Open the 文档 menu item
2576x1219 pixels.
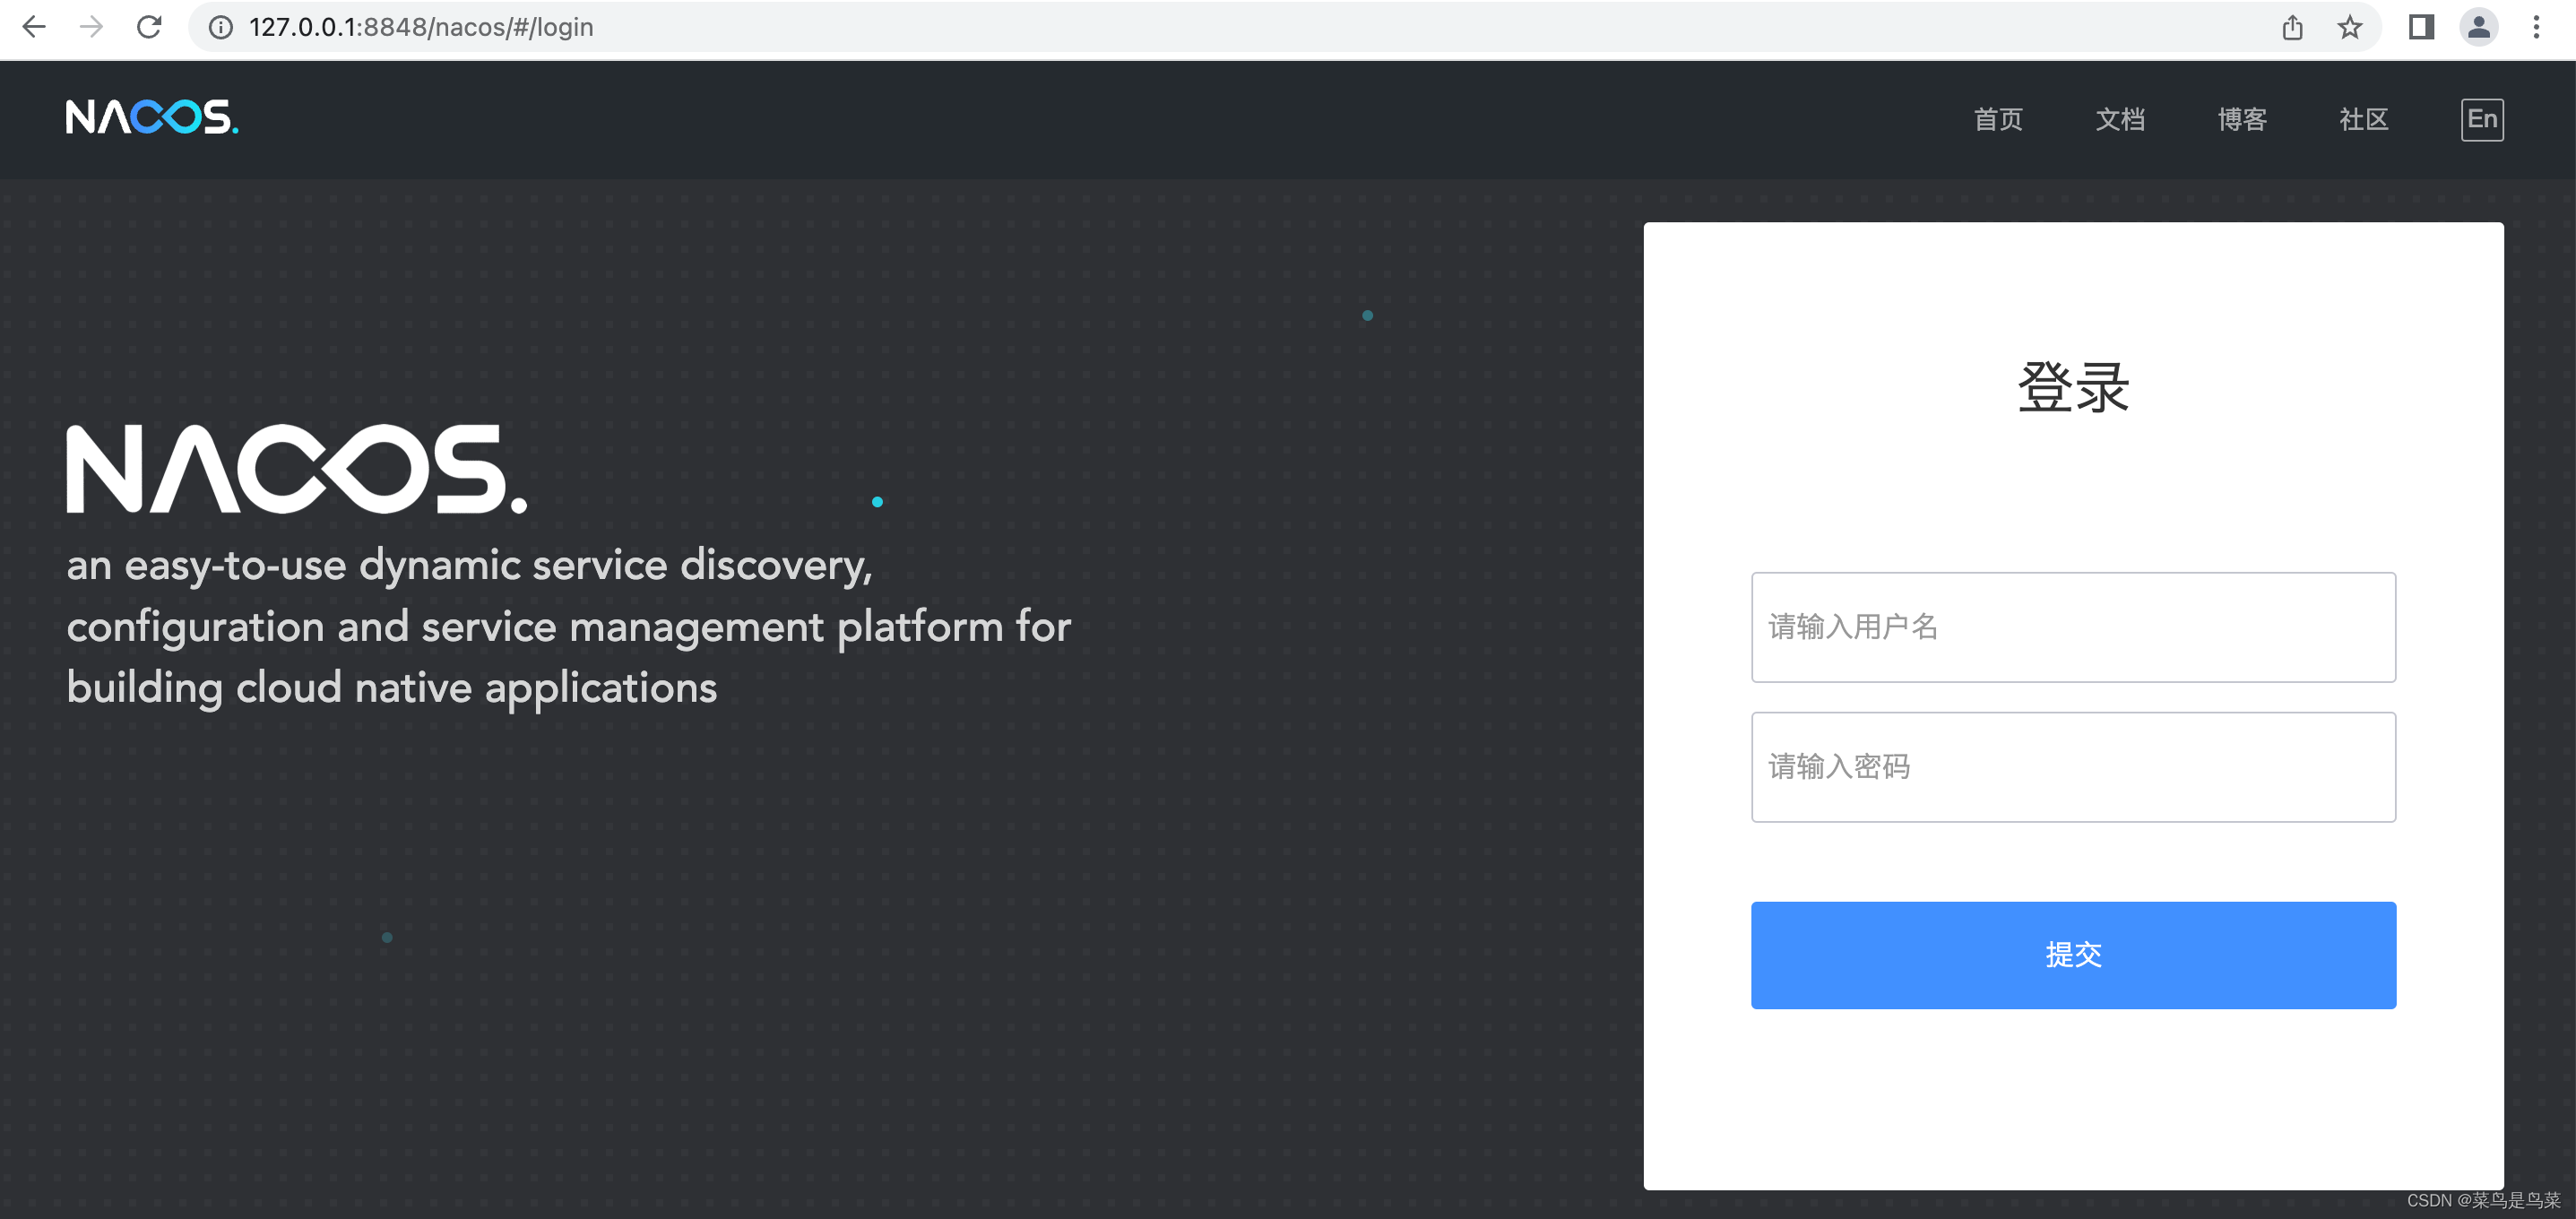(2120, 119)
